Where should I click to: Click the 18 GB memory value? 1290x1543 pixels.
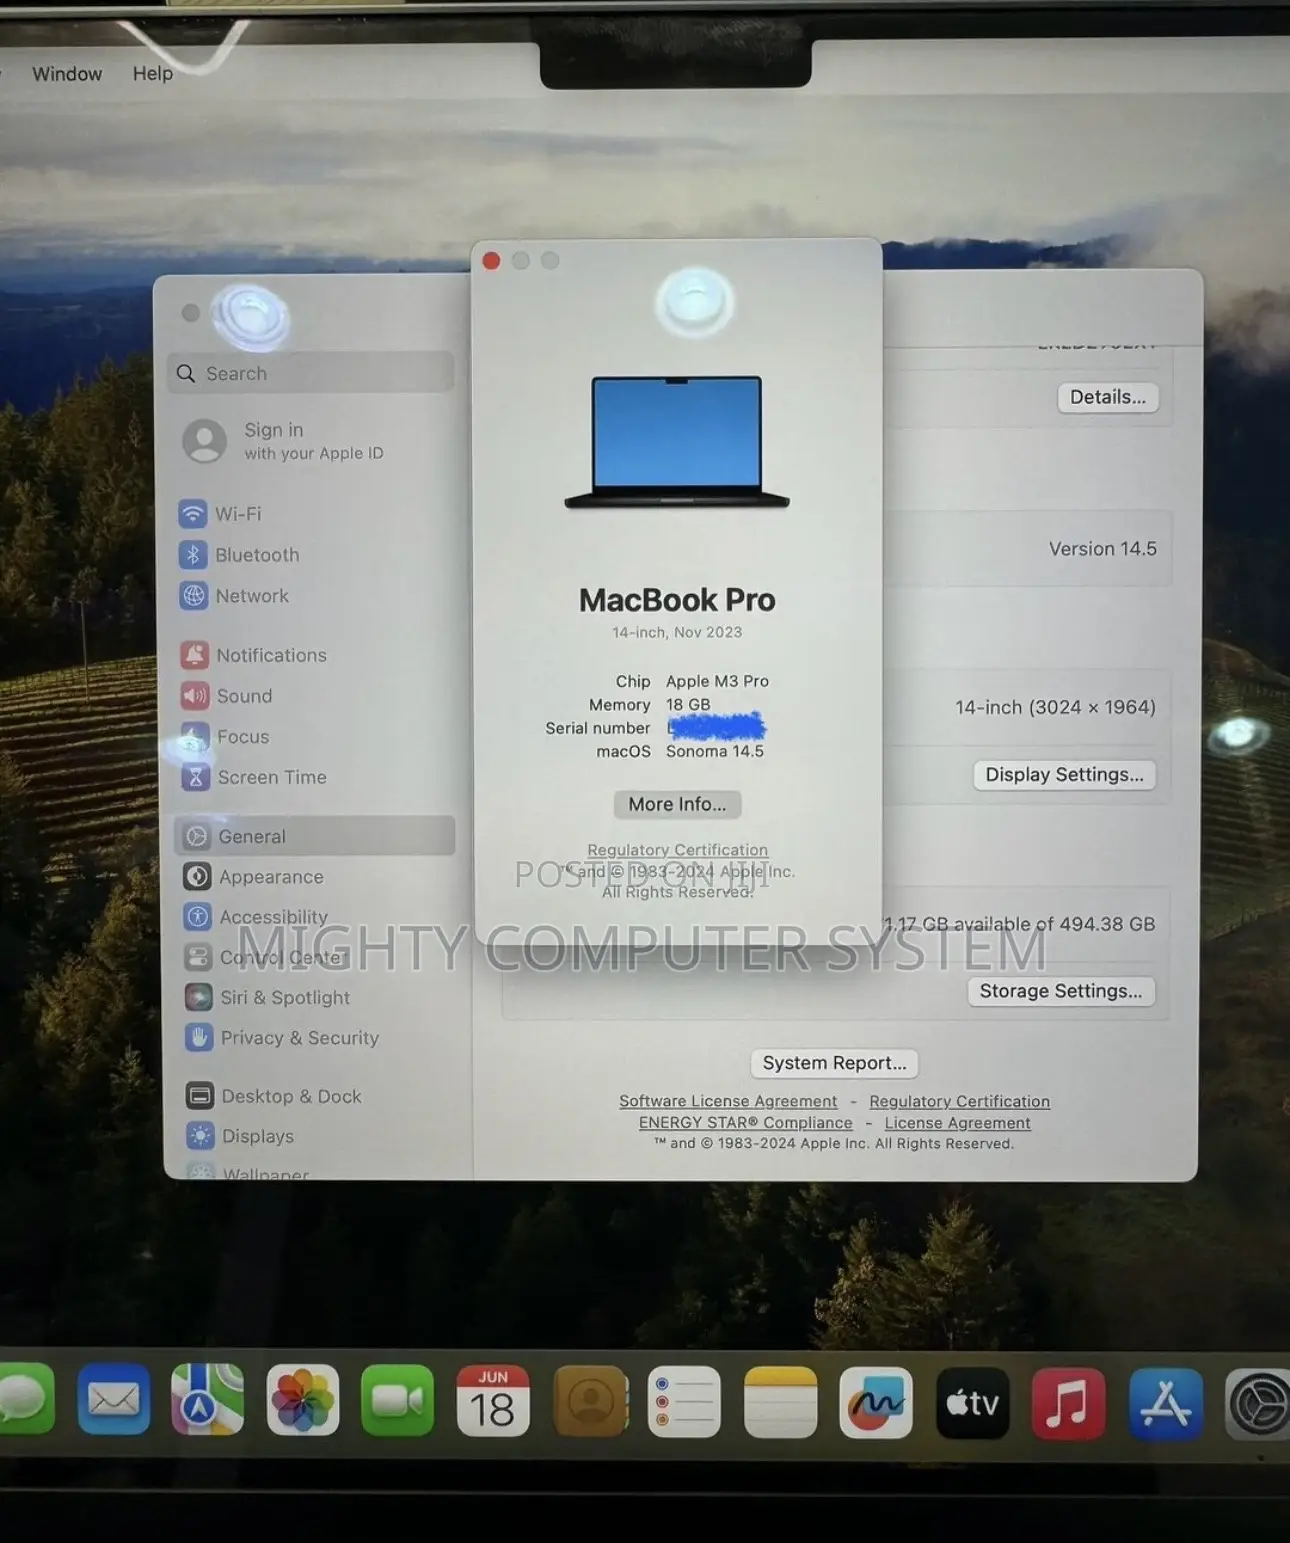(688, 704)
